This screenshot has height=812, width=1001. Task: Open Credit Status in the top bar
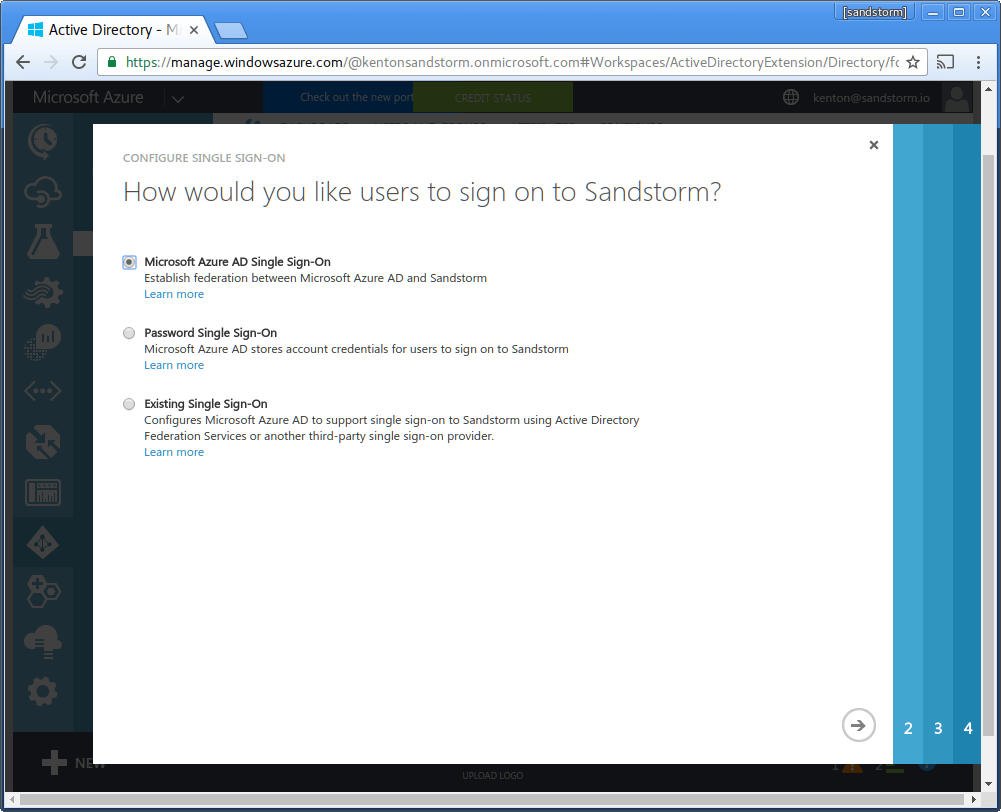[493, 98]
